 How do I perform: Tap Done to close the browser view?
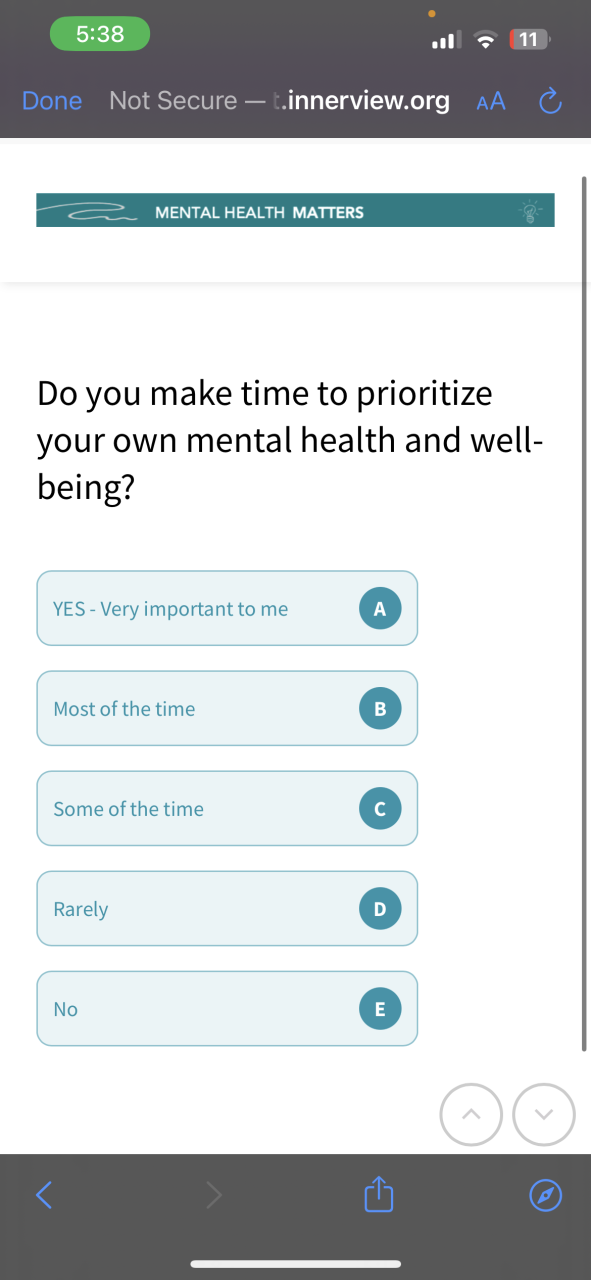click(52, 101)
